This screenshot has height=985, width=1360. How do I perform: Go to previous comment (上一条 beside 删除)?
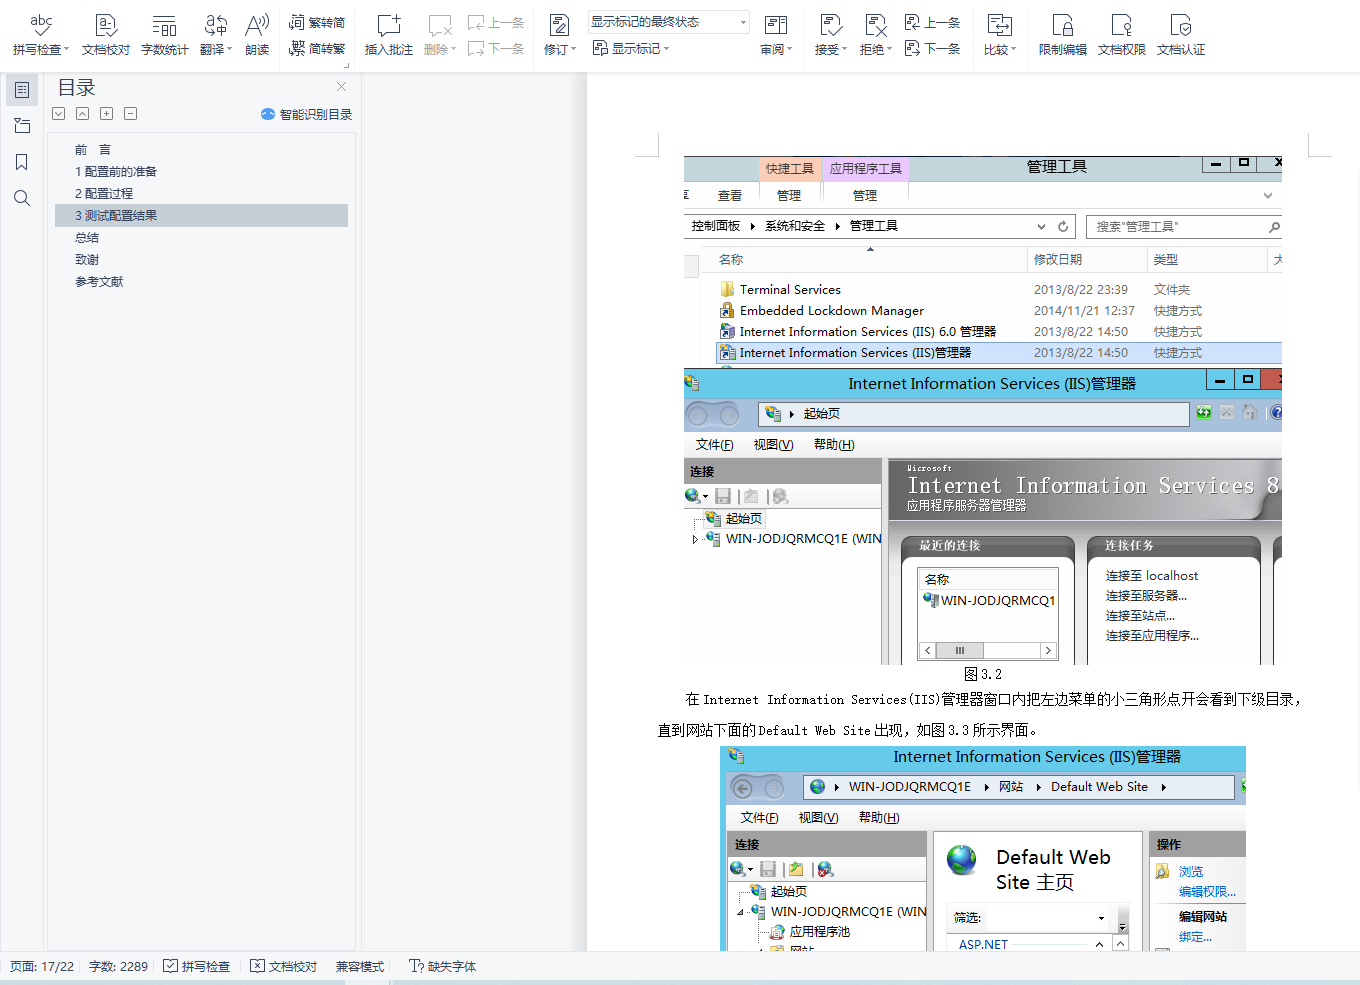tap(496, 22)
